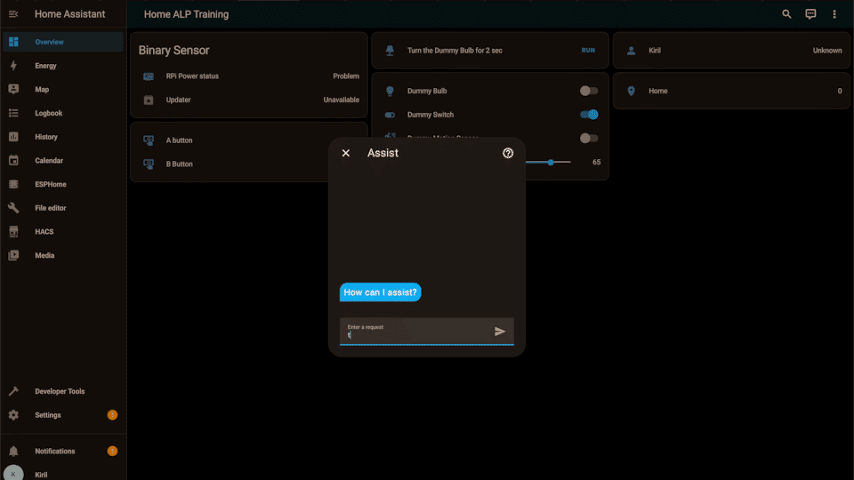854x480 pixels.
Task: Turn off the Dummy Switch toggle
Action: pos(589,114)
